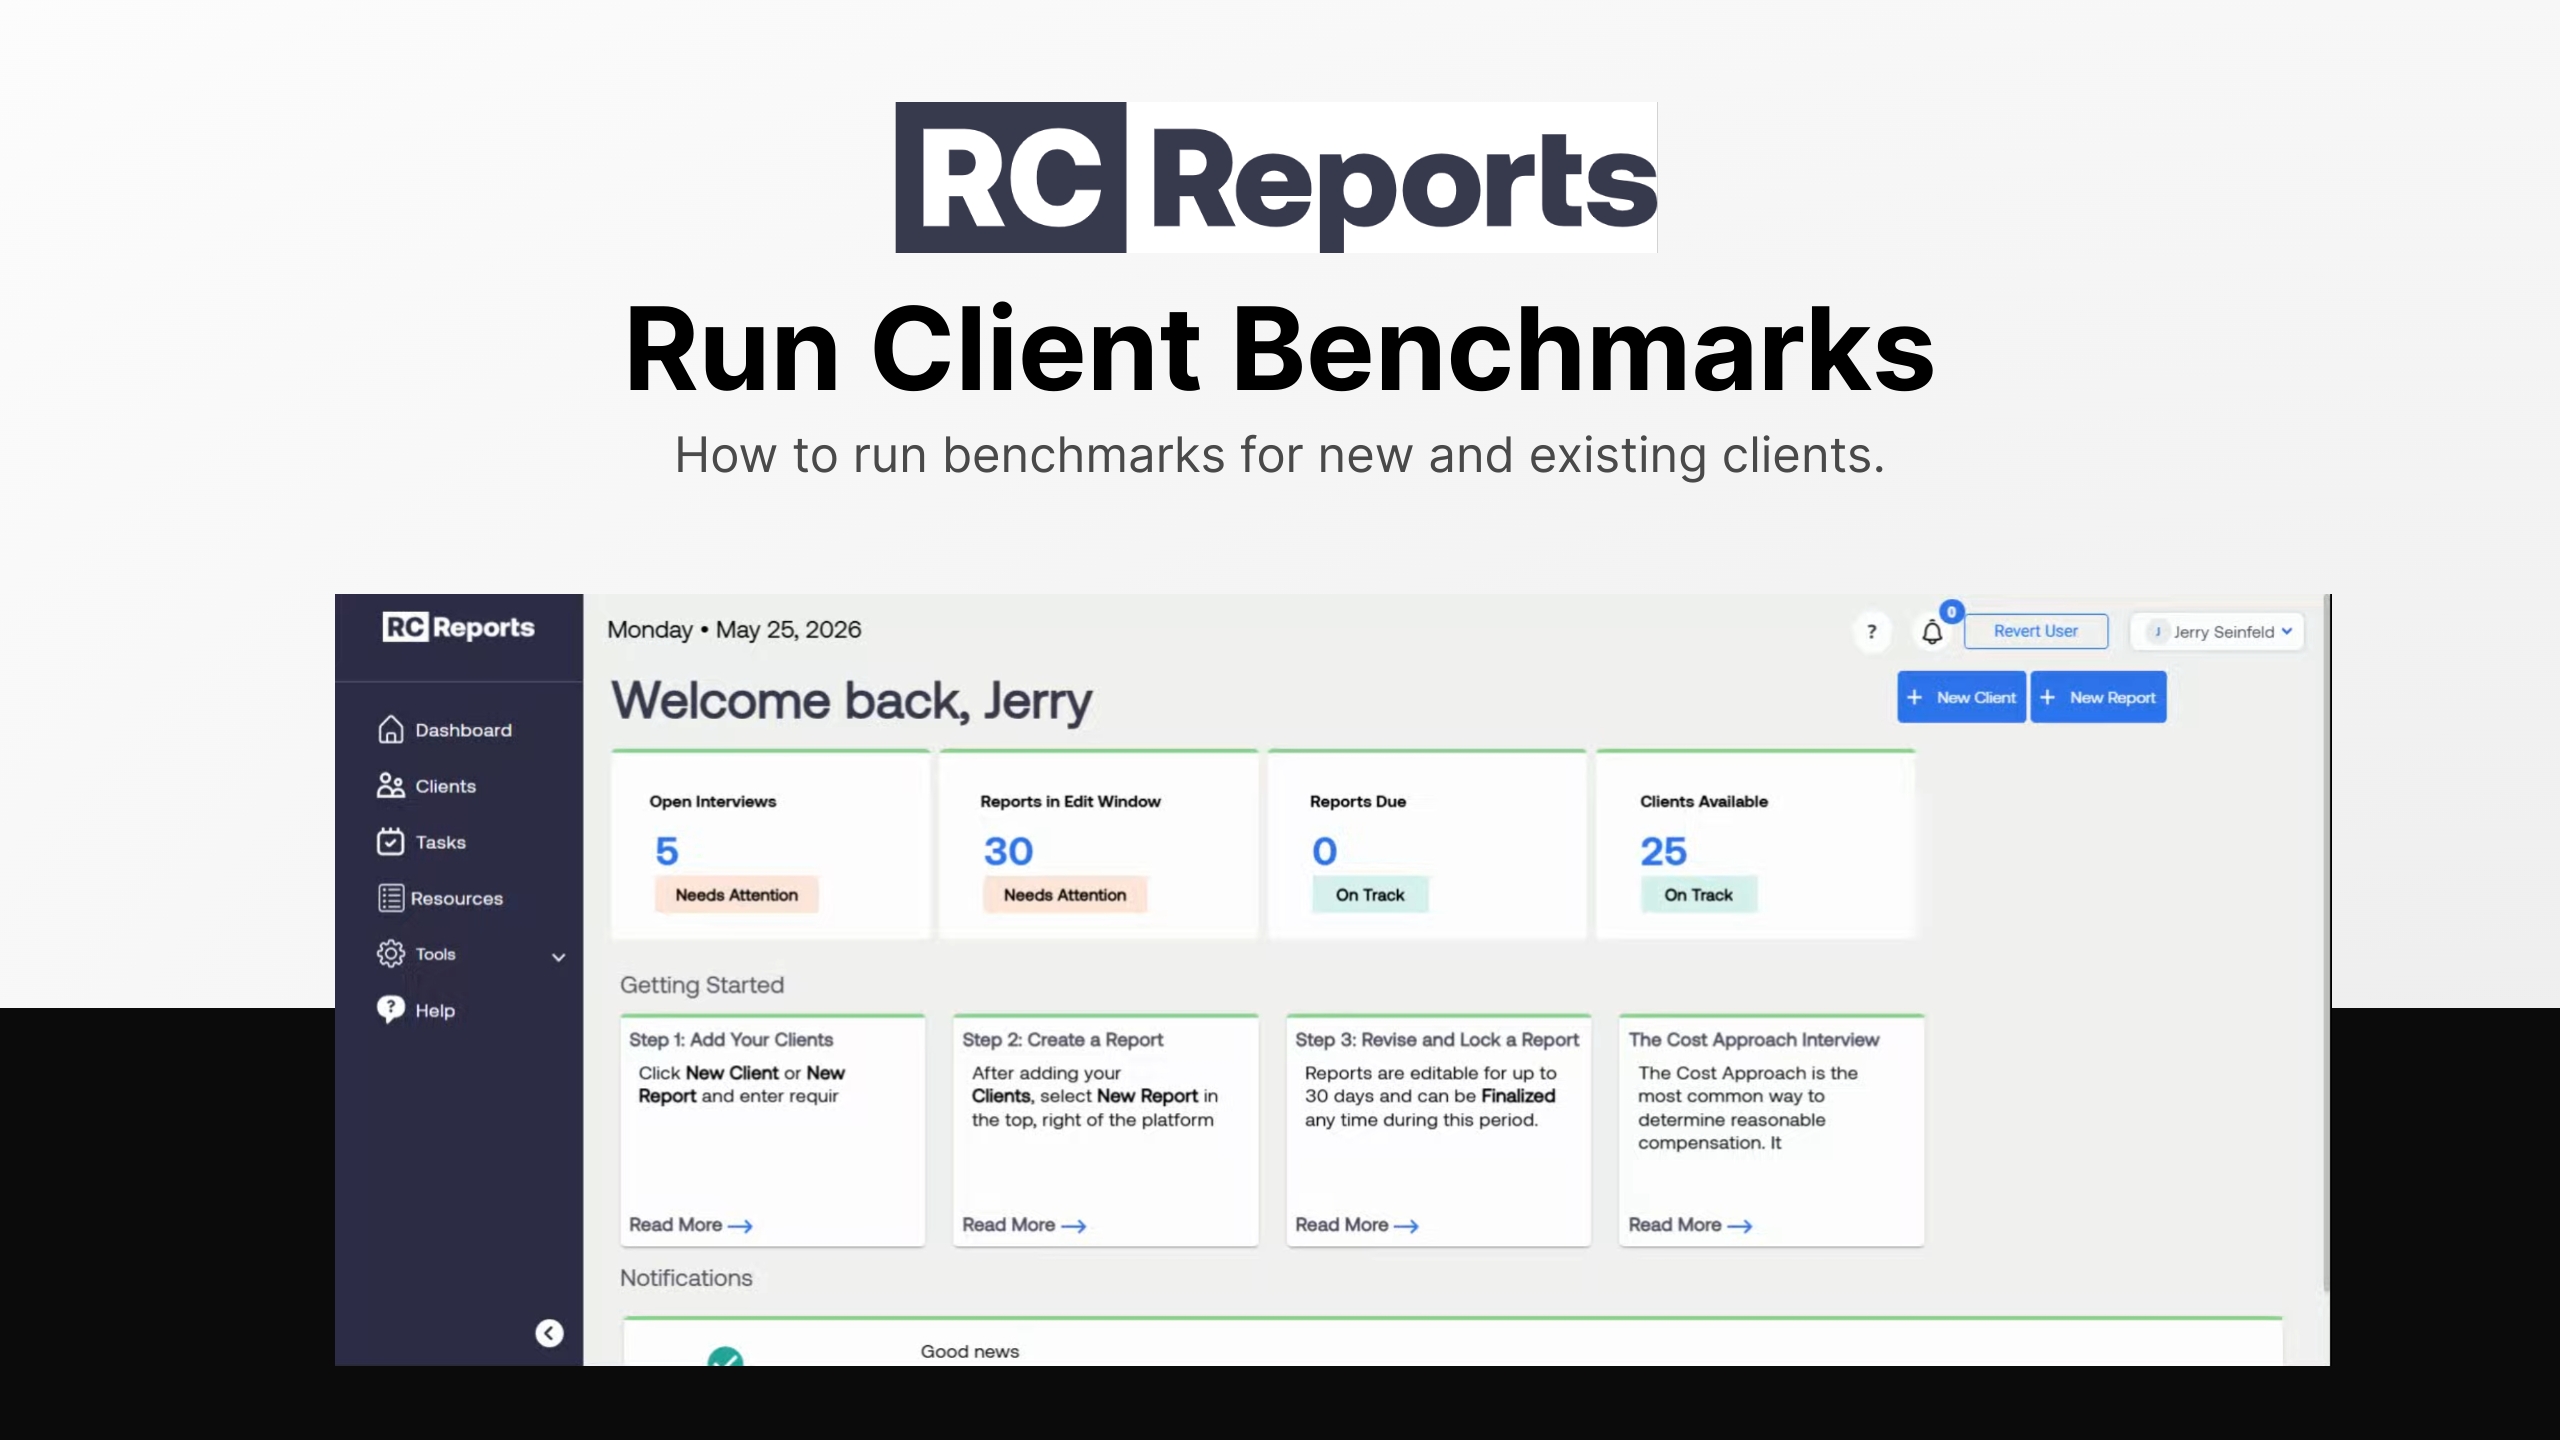Open the Reports in Edit Window card
Image resolution: width=2560 pixels, height=1440 pixels.
click(1099, 845)
